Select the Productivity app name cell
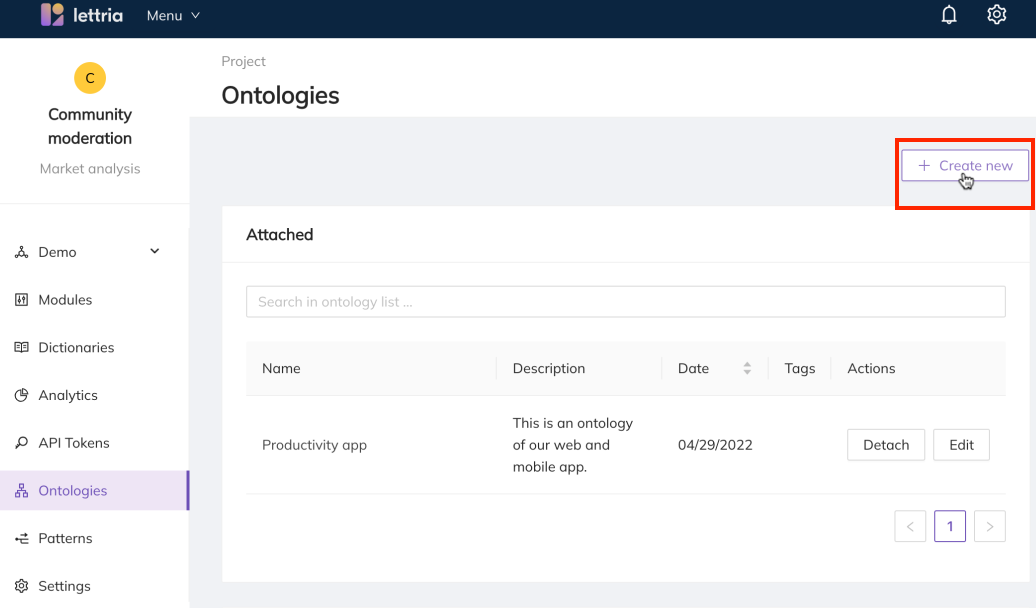The height and width of the screenshot is (608, 1036). point(314,445)
